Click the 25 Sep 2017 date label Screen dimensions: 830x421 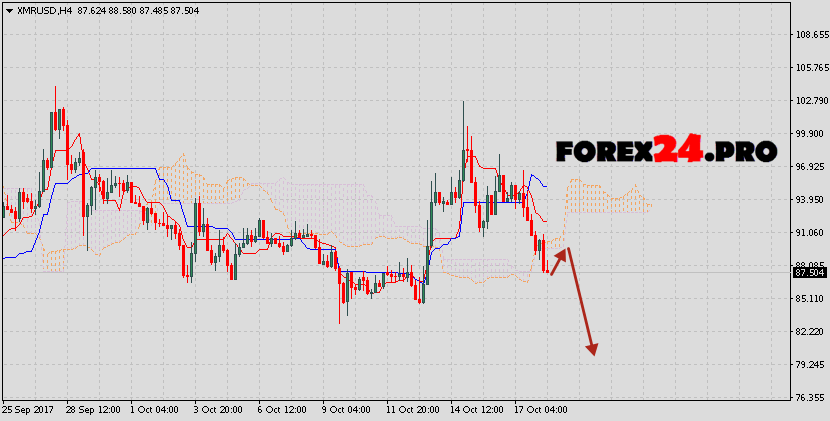point(28,410)
